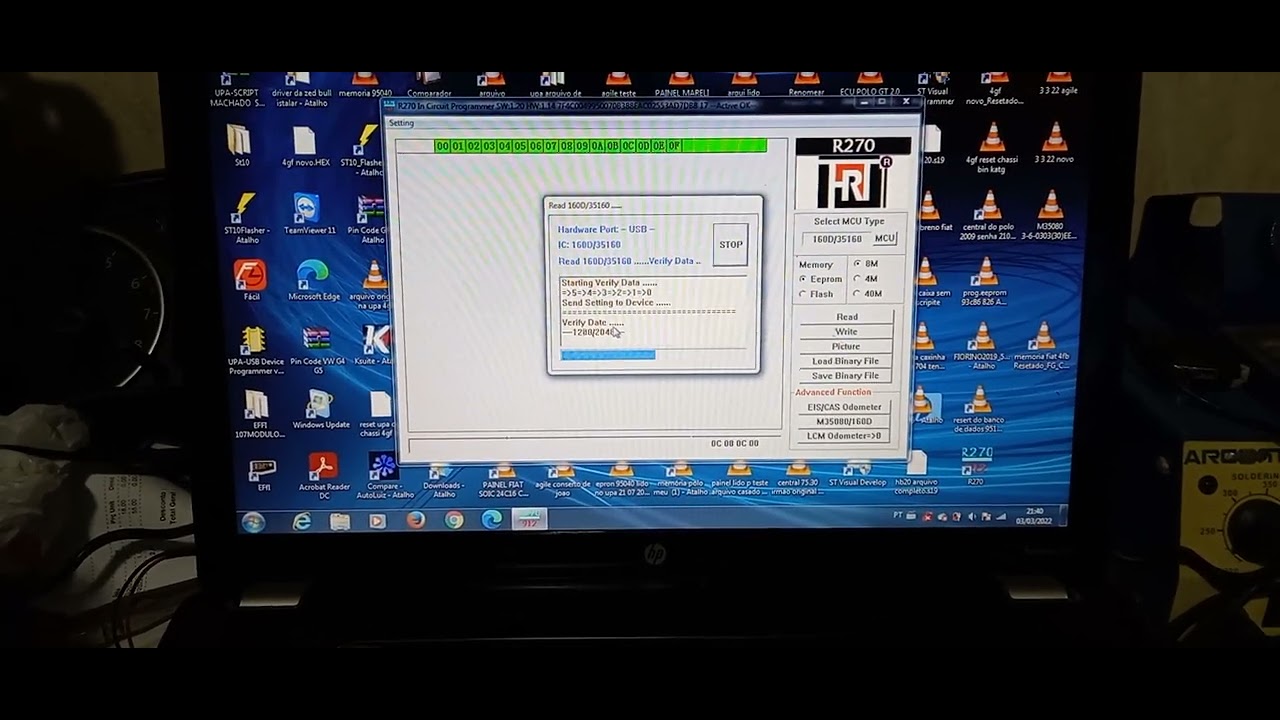The image size is (1280, 720).
Task: Click the STOP button in read dialog
Action: pyautogui.click(x=731, y=244)
